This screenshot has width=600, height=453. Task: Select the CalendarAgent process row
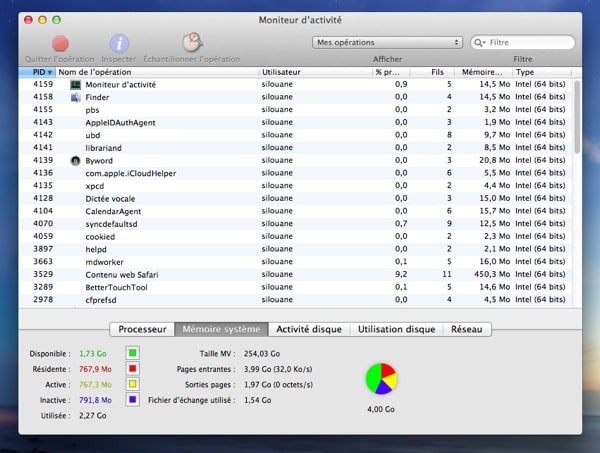[x=296, y=211]
